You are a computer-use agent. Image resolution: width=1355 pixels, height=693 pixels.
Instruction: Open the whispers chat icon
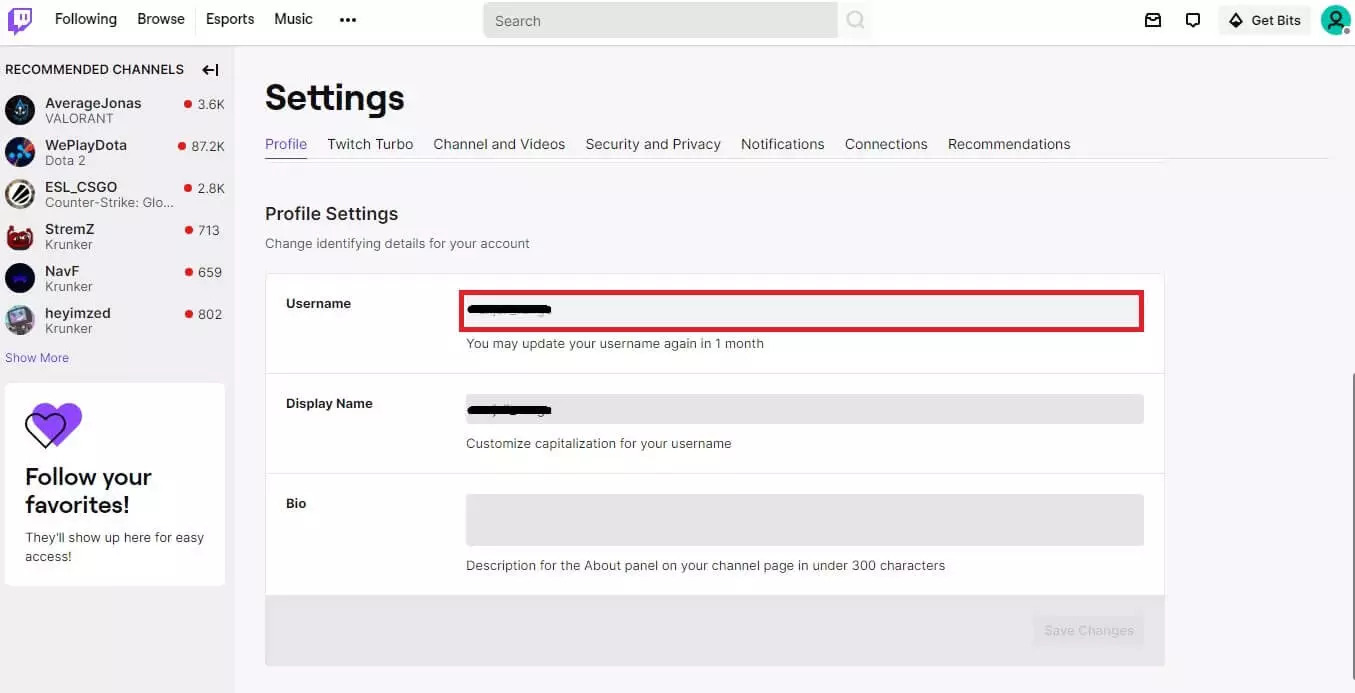click(1193, 20)
